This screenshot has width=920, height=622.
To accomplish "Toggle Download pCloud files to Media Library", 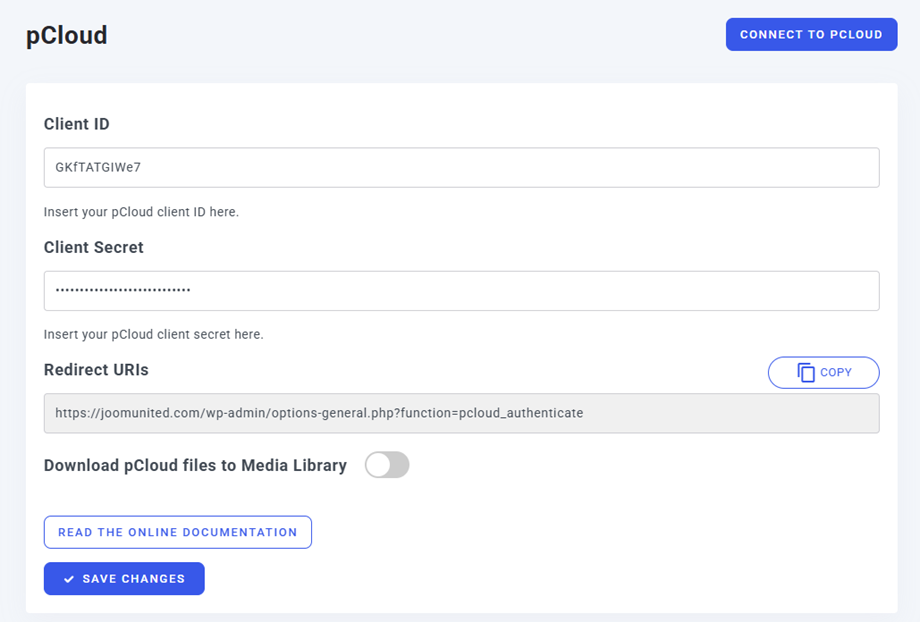I will click(387, 465).
